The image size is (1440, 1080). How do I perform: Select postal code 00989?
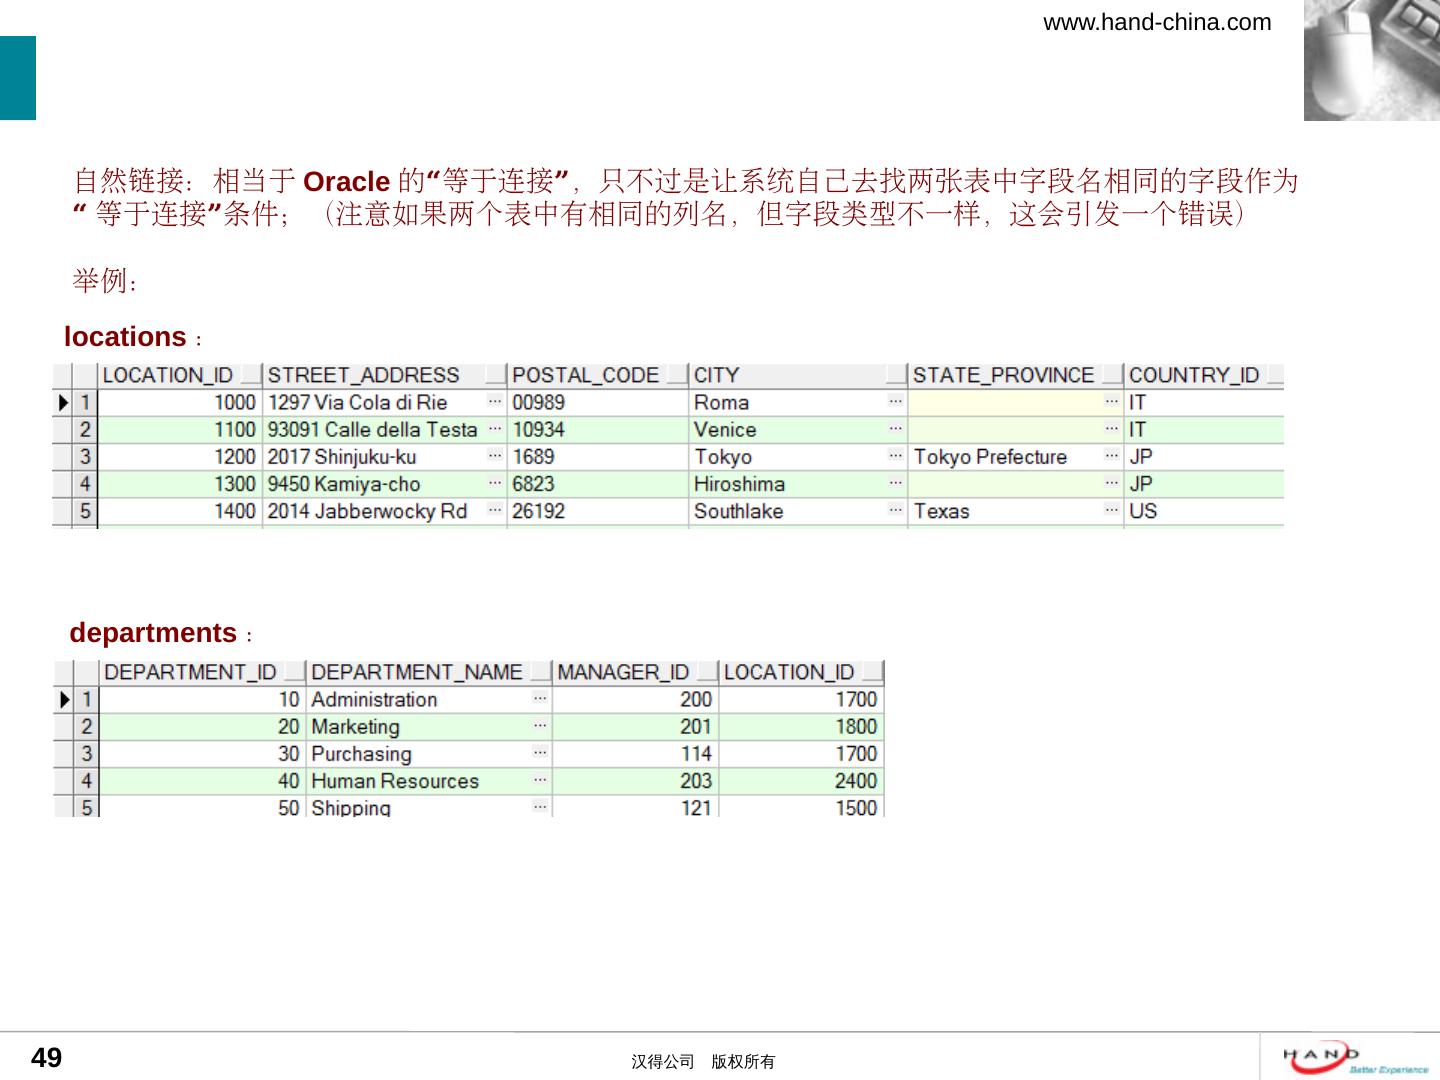click(598, 402)
